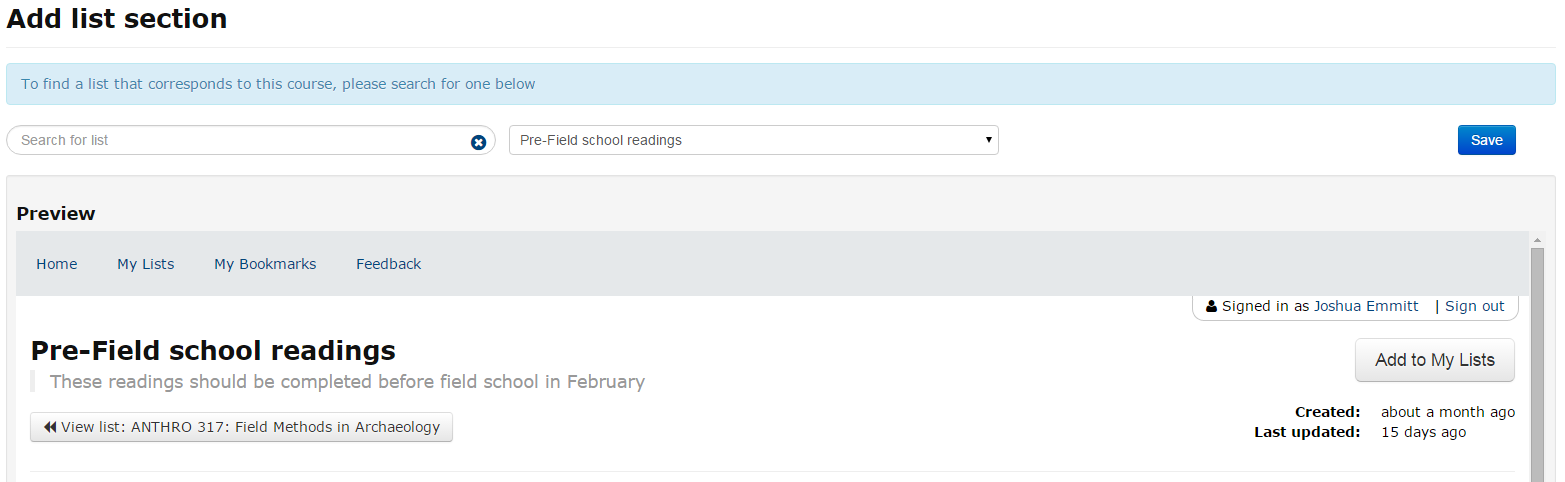This screenshot has width=1565, height=482.
Task: Go to Home in the preview navigation
Action: tap(57, 264)
